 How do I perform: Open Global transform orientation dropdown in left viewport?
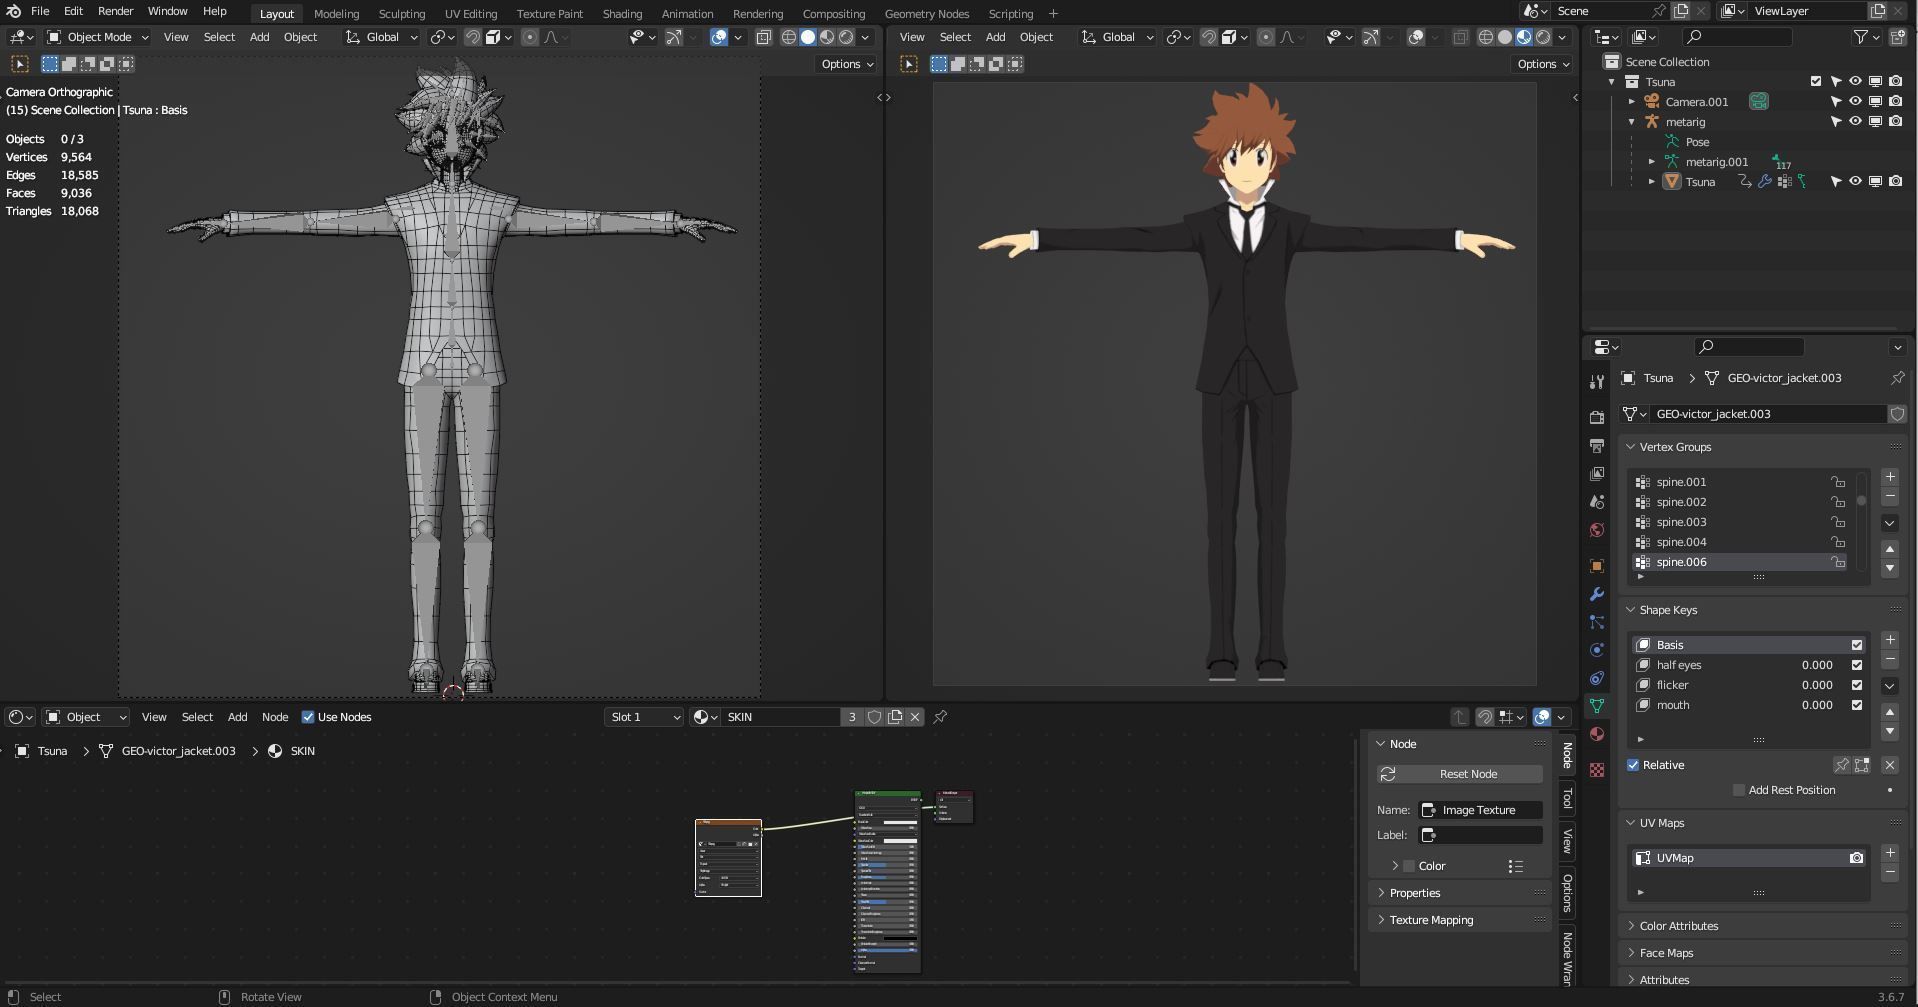382,37
